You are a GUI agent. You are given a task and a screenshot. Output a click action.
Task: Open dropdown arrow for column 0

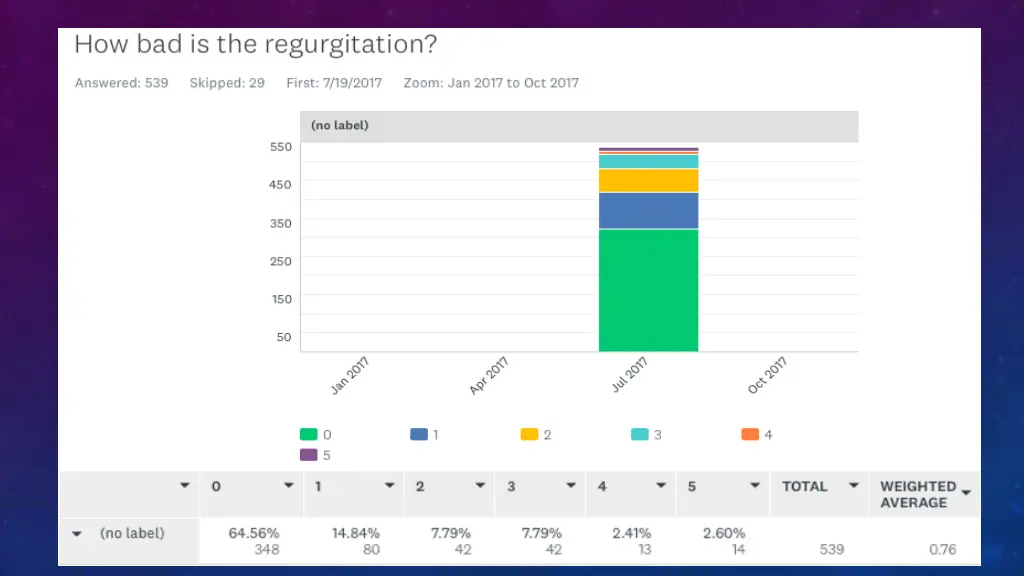[x=288, y=485]
